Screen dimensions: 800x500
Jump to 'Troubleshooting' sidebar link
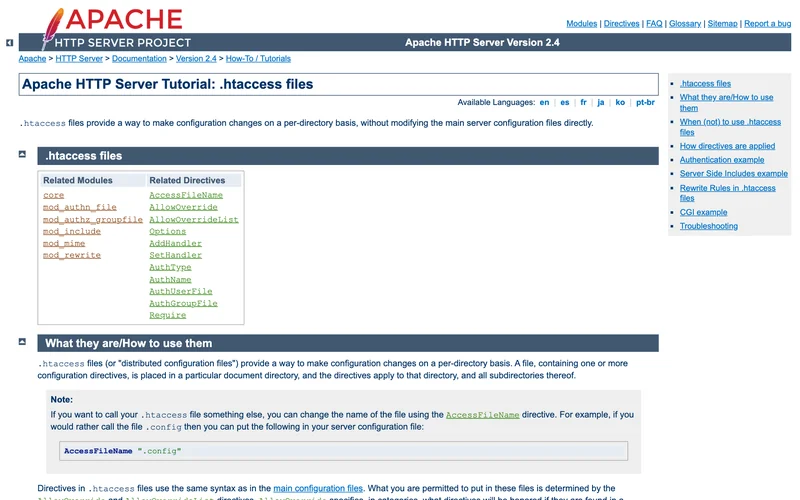coord(709,226)
